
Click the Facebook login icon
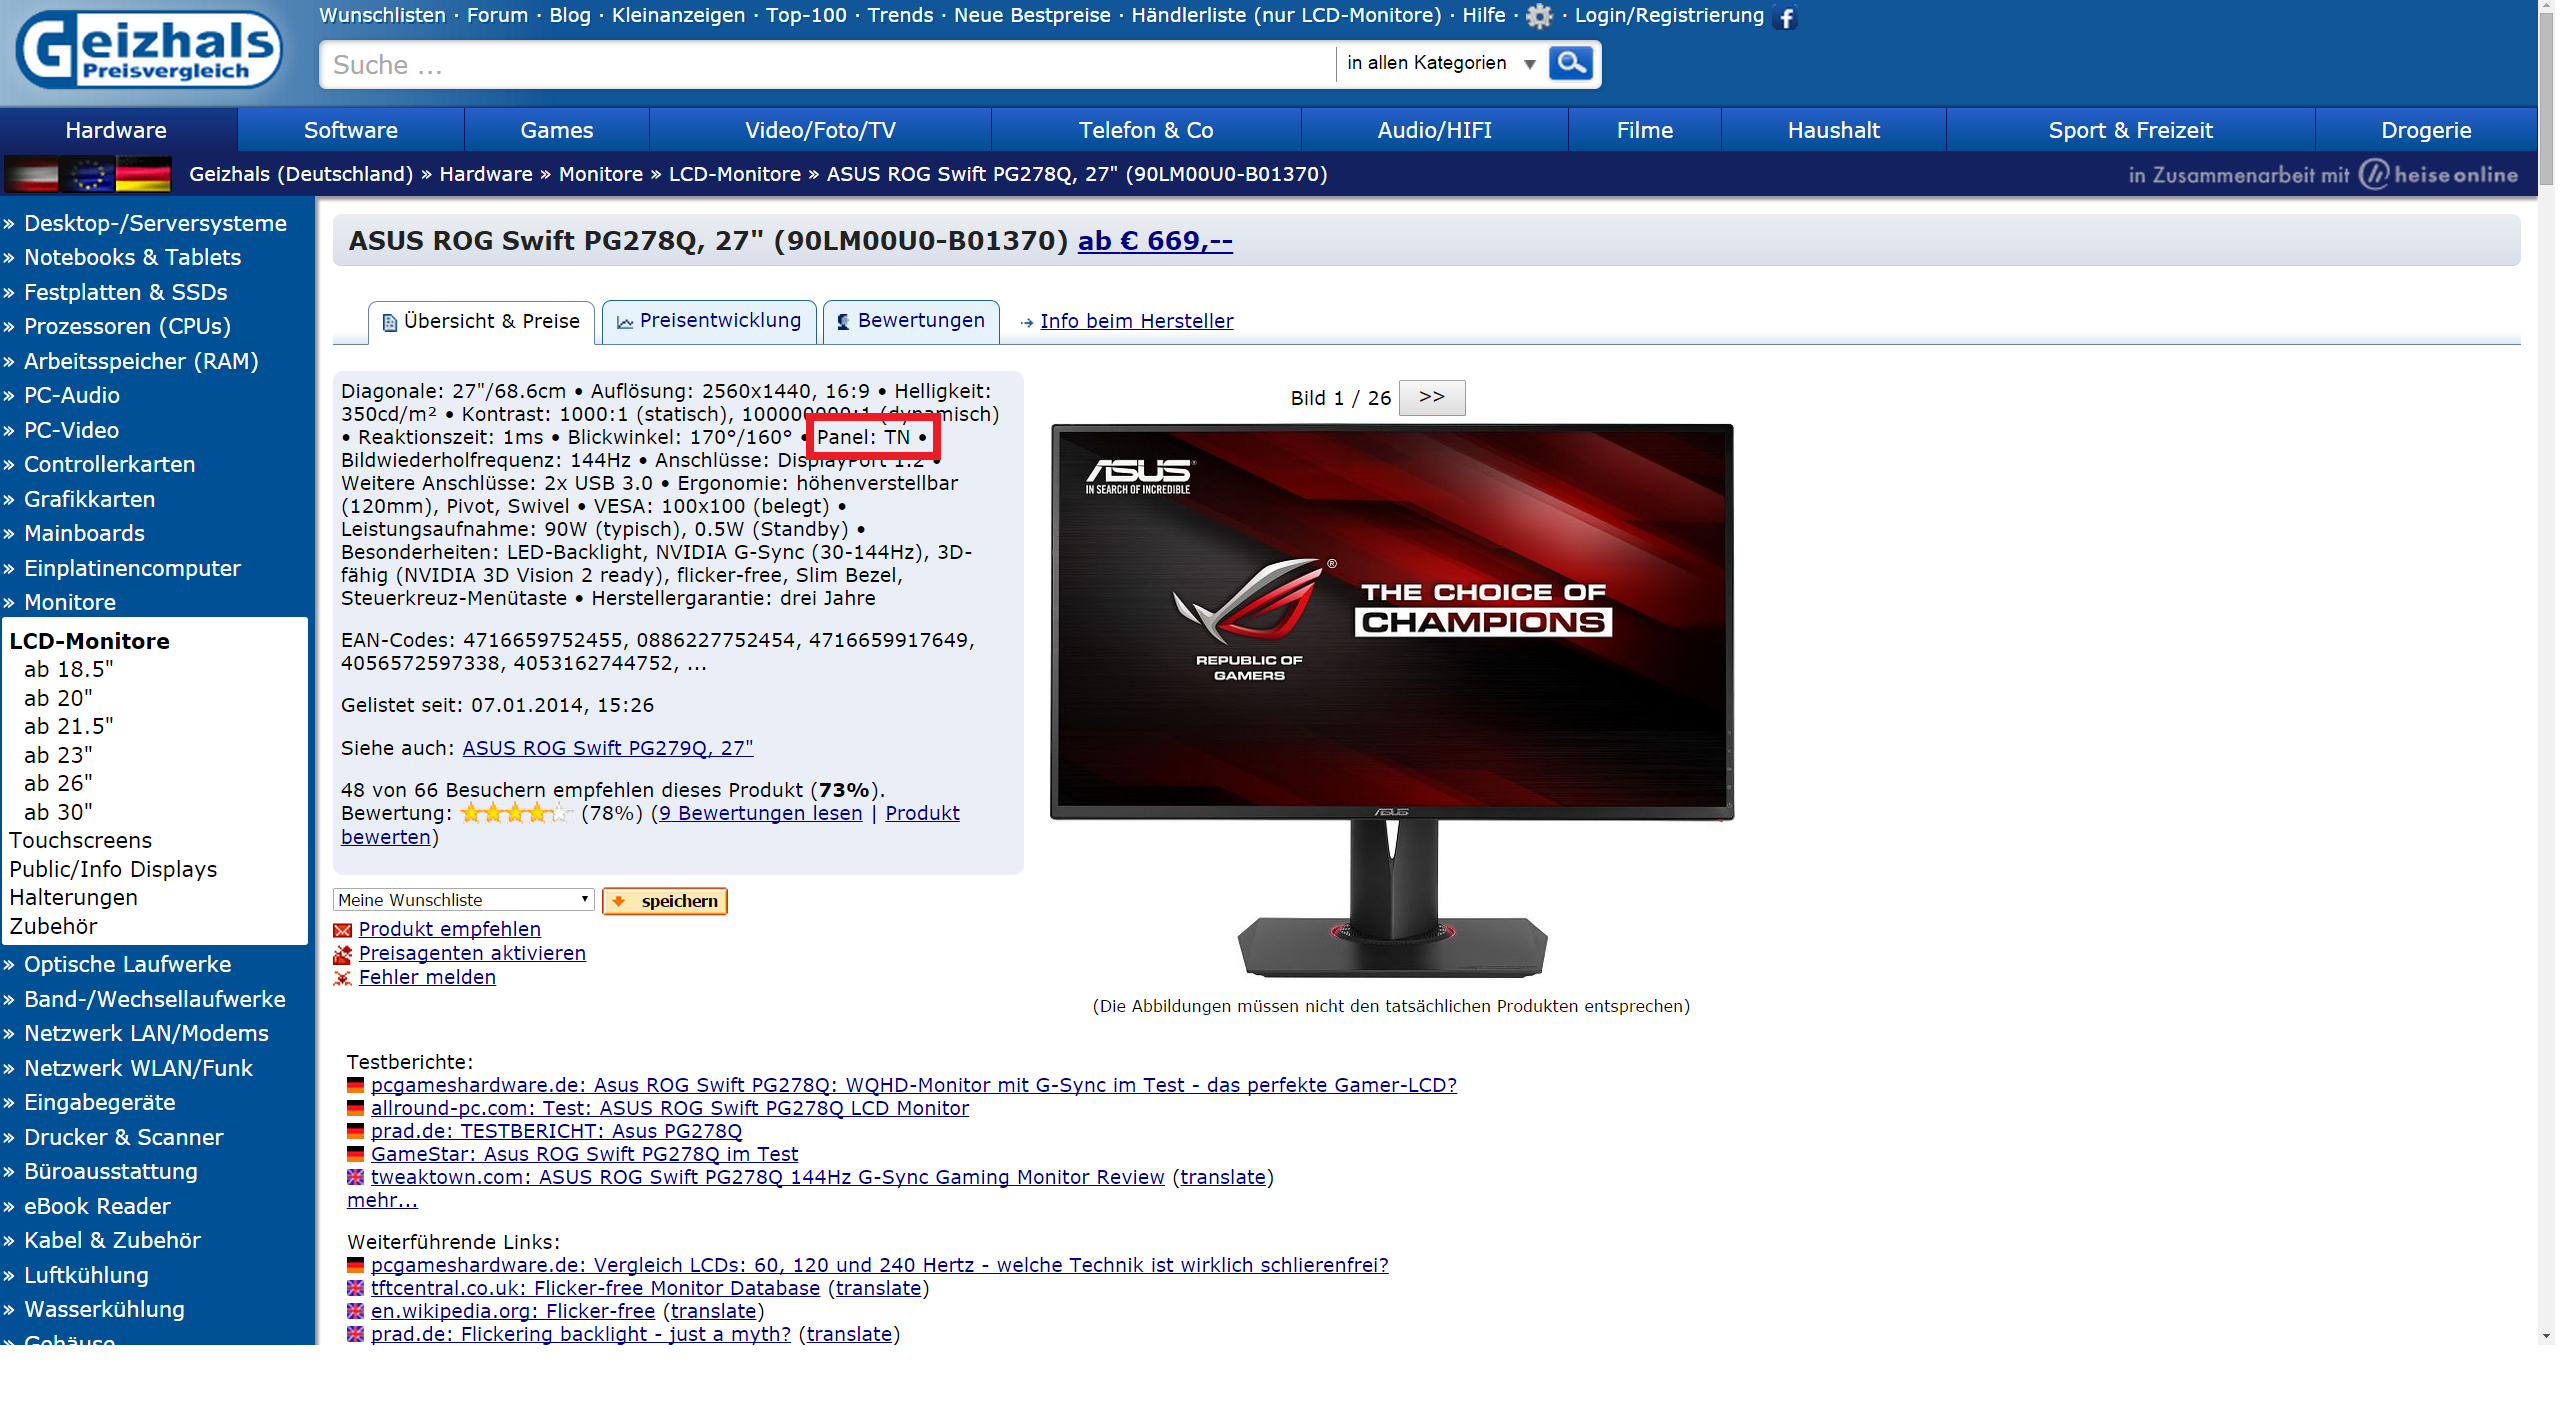(x=1785, y=17)
